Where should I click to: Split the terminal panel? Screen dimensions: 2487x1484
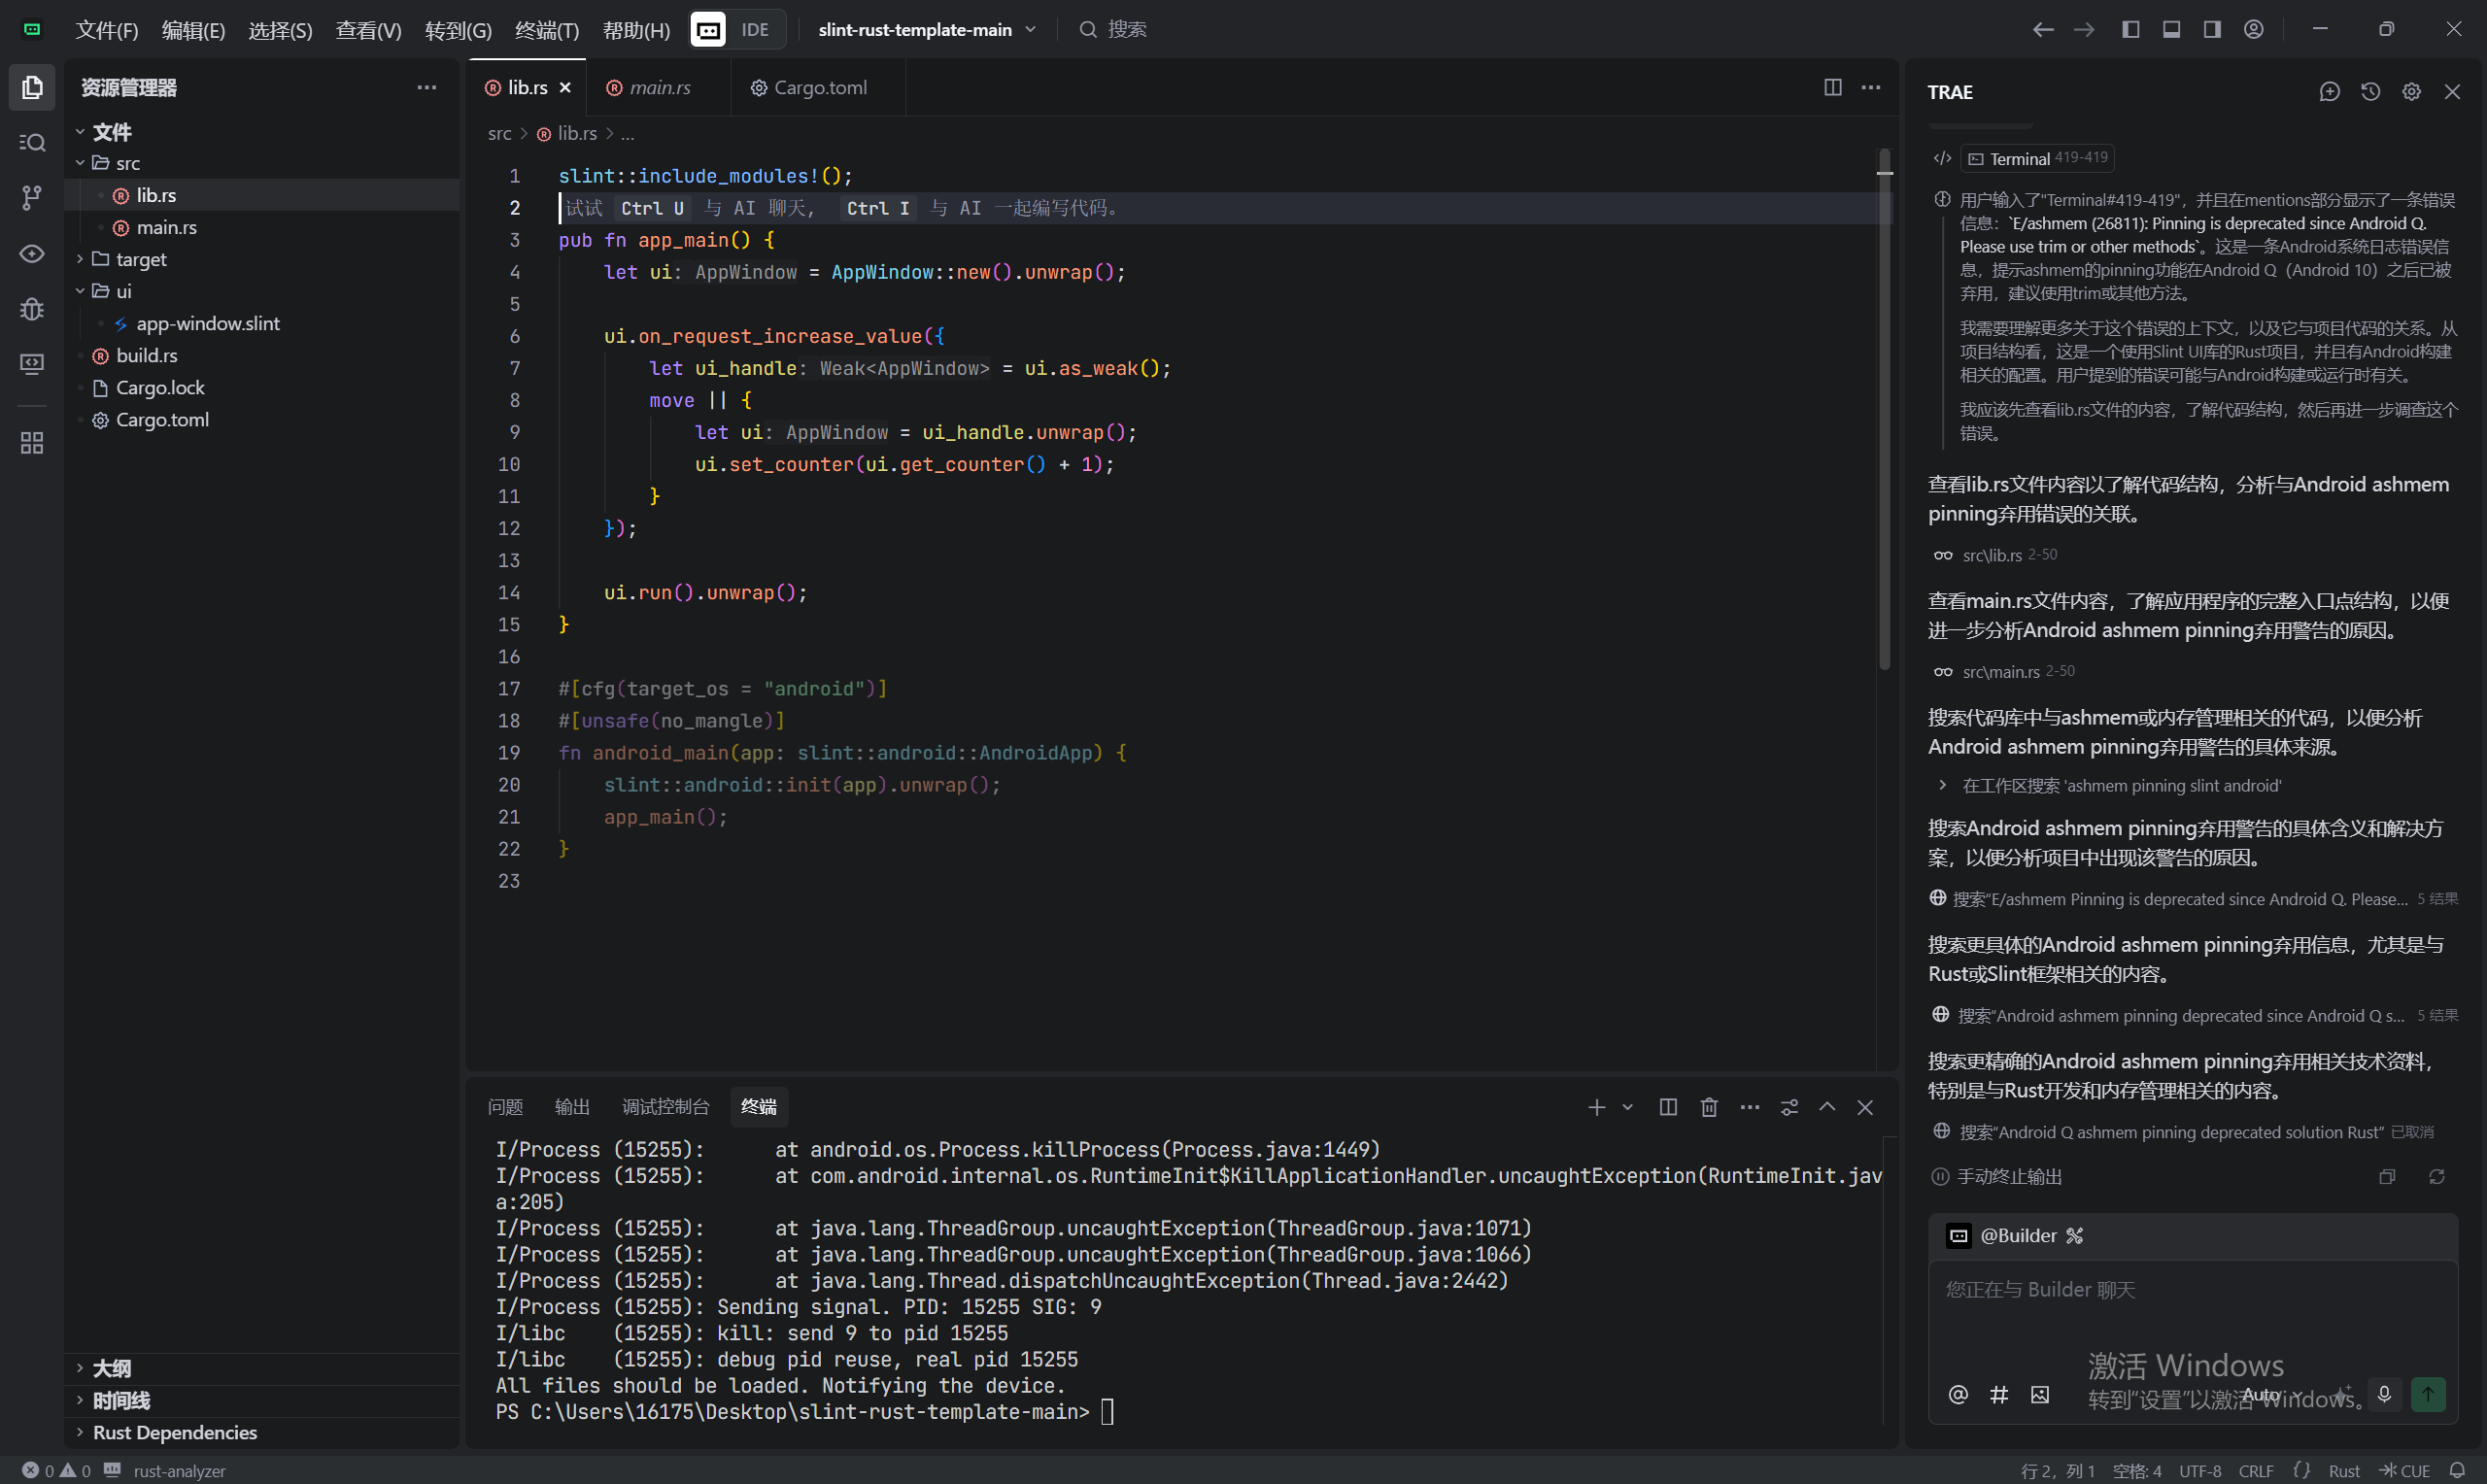pos(1668,1107)
